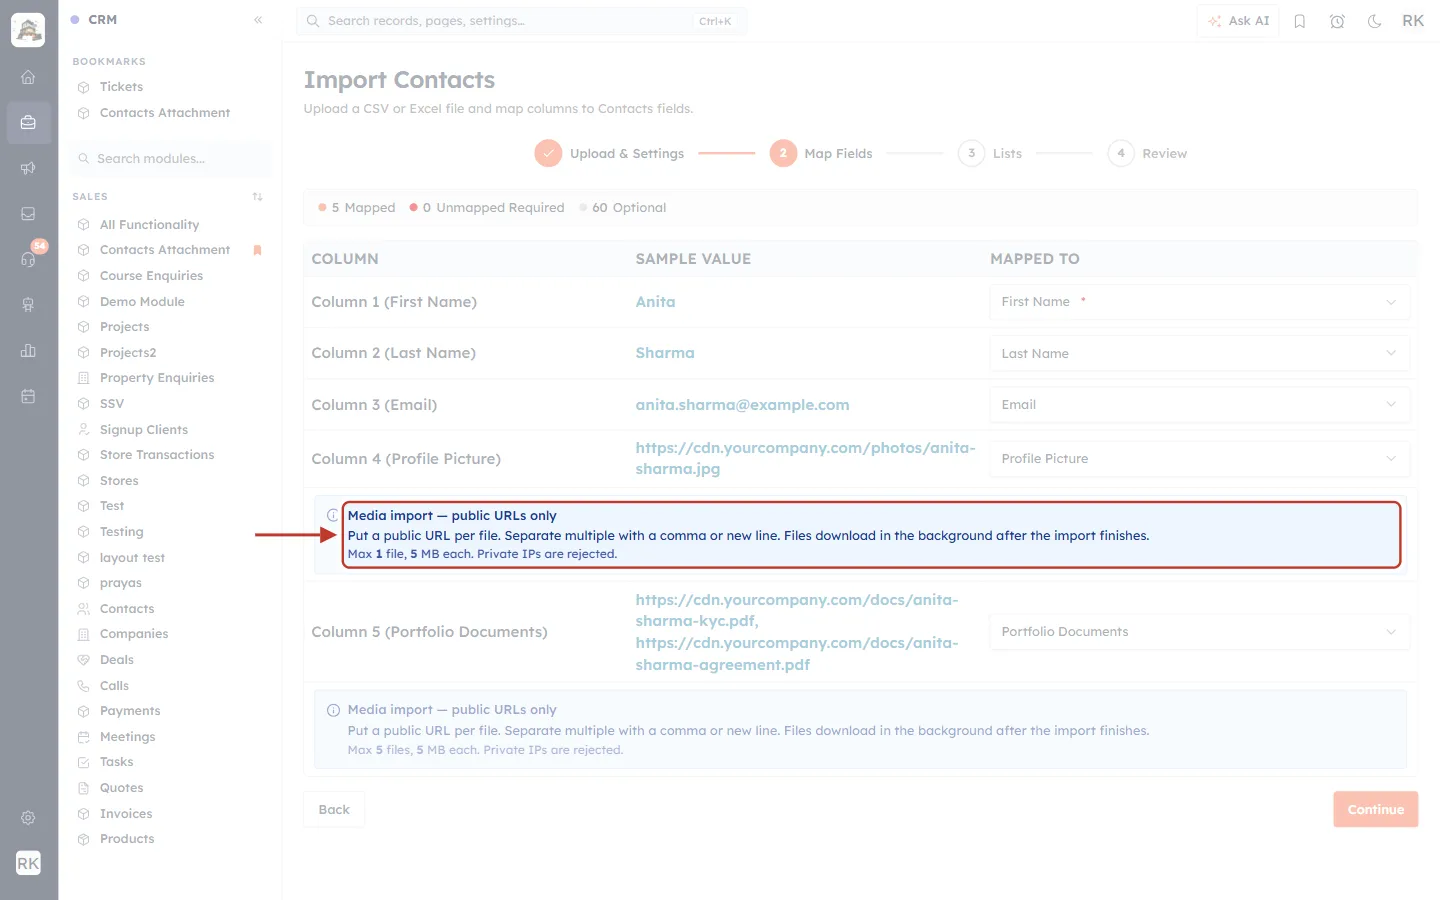Focus the global search records field
1440x900 pixels.
(521, 21)
